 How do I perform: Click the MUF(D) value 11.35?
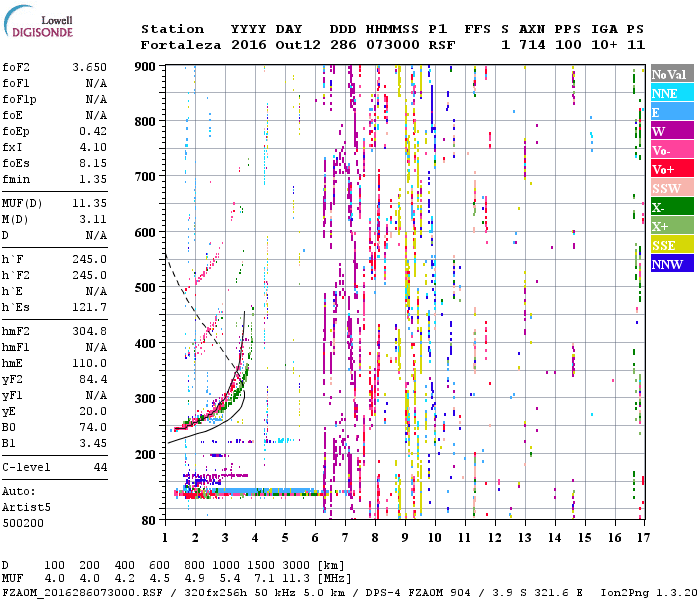89,203
